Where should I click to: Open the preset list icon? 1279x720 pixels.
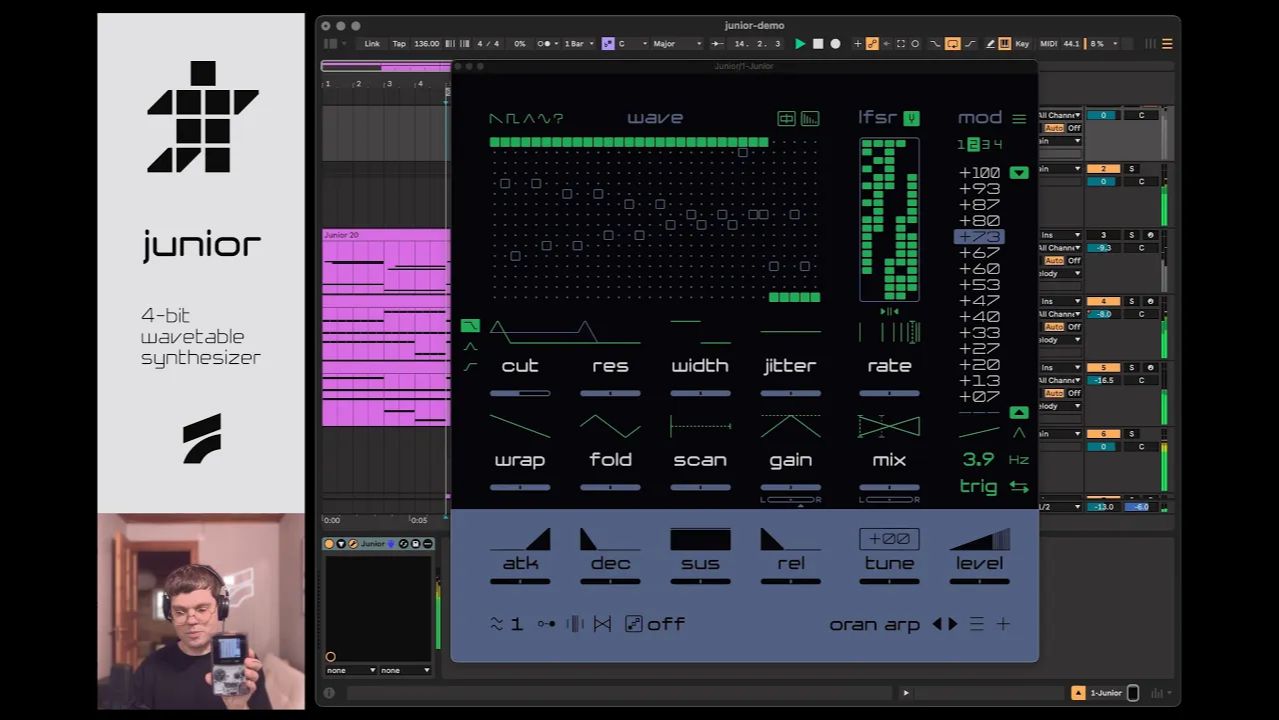[977, 624]
